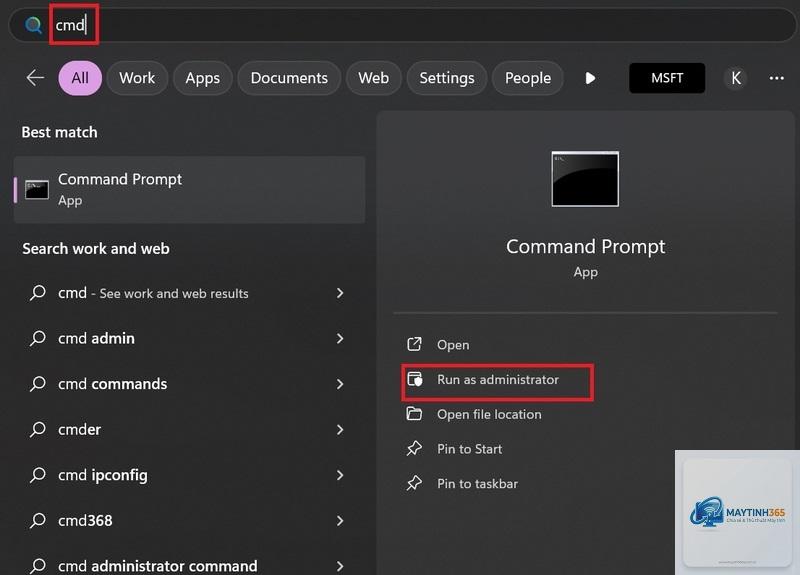The width and height of the screenshot is (800, 575).
Task: Click the Pin to taskbar pin icon
Action: tap(414, 483)
